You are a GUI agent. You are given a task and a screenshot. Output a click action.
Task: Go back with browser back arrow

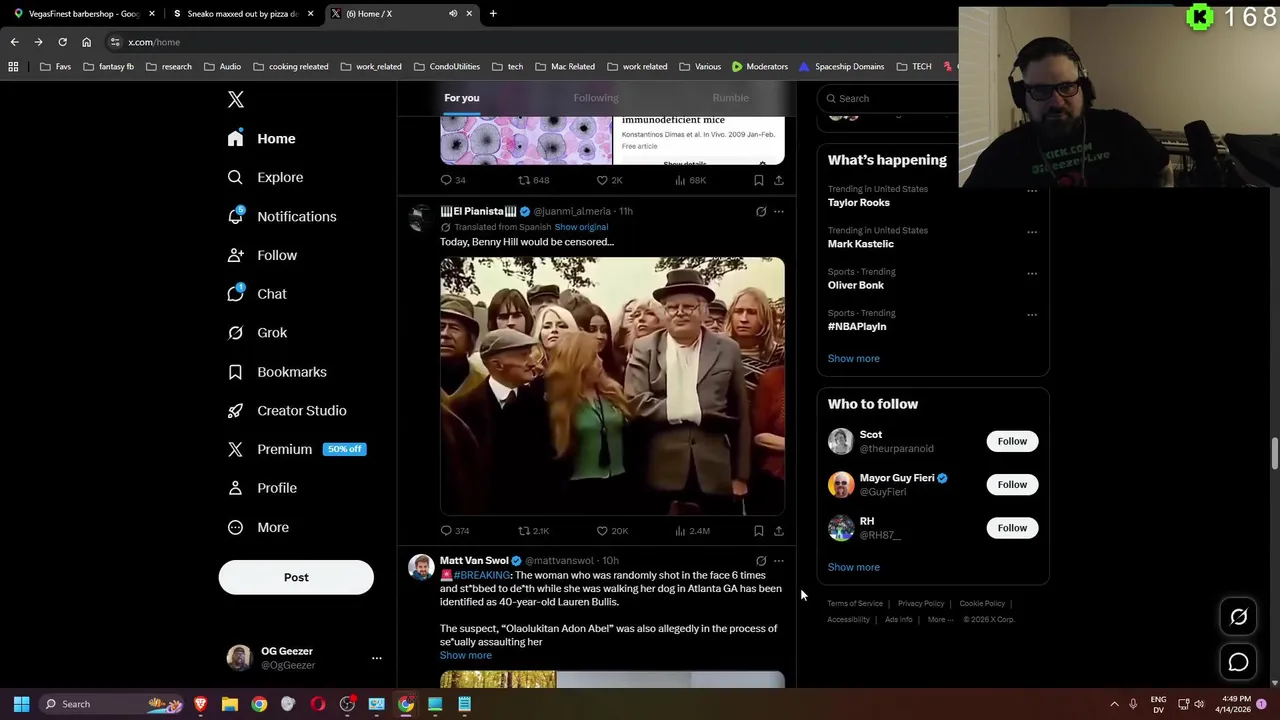14,42
